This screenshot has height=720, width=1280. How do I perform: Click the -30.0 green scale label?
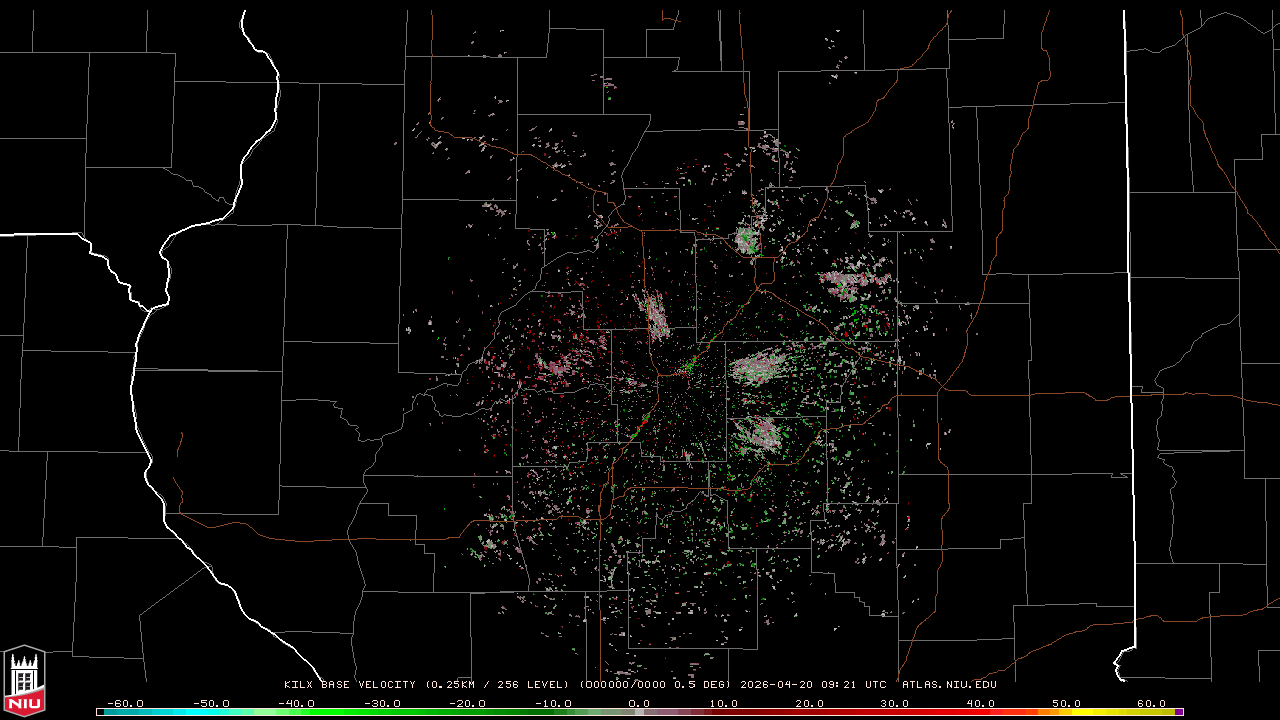point(381,703)
